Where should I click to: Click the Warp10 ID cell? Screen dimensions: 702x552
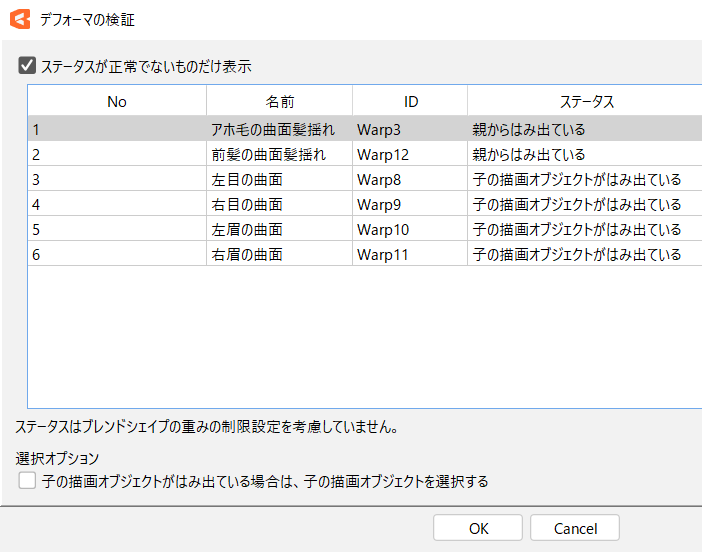[383, 230]
